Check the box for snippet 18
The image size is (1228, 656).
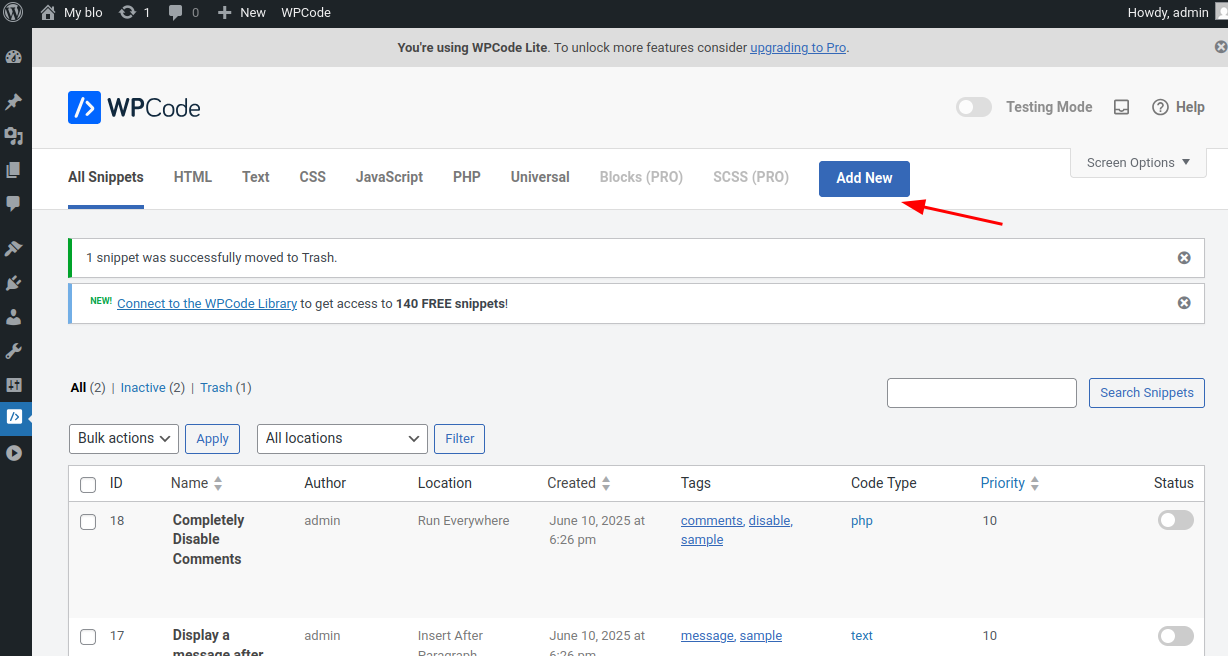click(x=88, y=522)
